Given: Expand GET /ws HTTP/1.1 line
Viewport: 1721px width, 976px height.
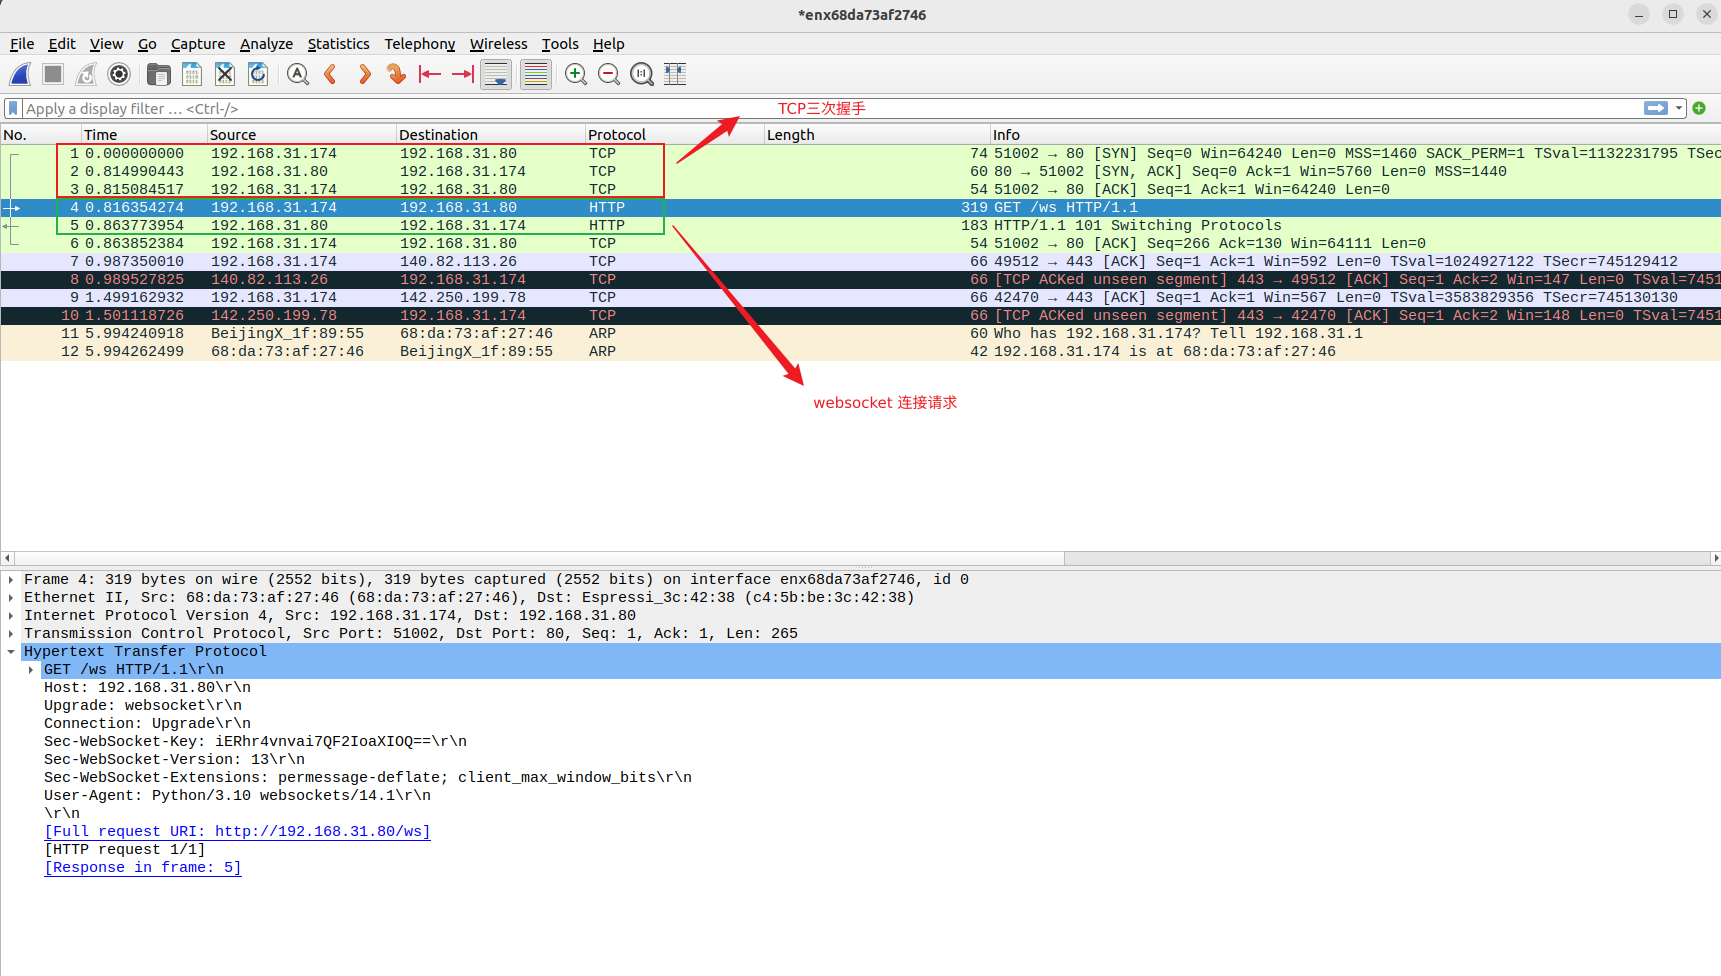Looking at the screenshot, I should [x=31, y=670].
